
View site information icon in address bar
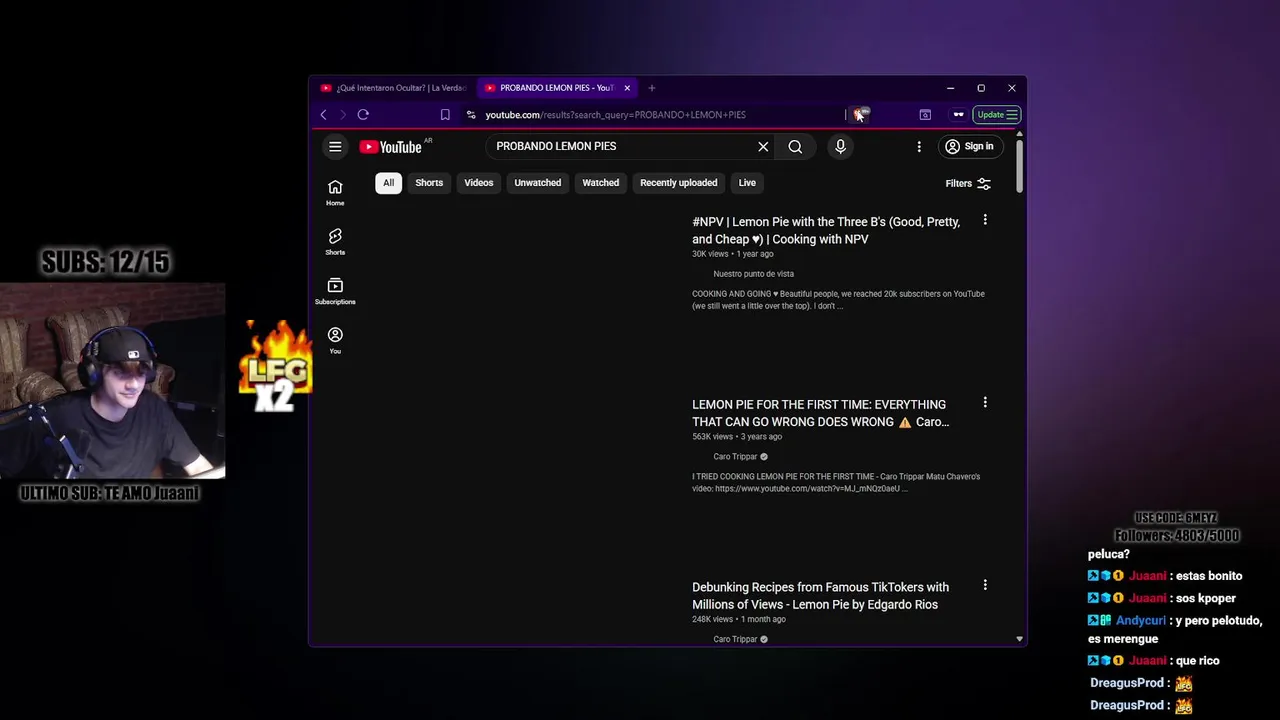click(471, 115)
